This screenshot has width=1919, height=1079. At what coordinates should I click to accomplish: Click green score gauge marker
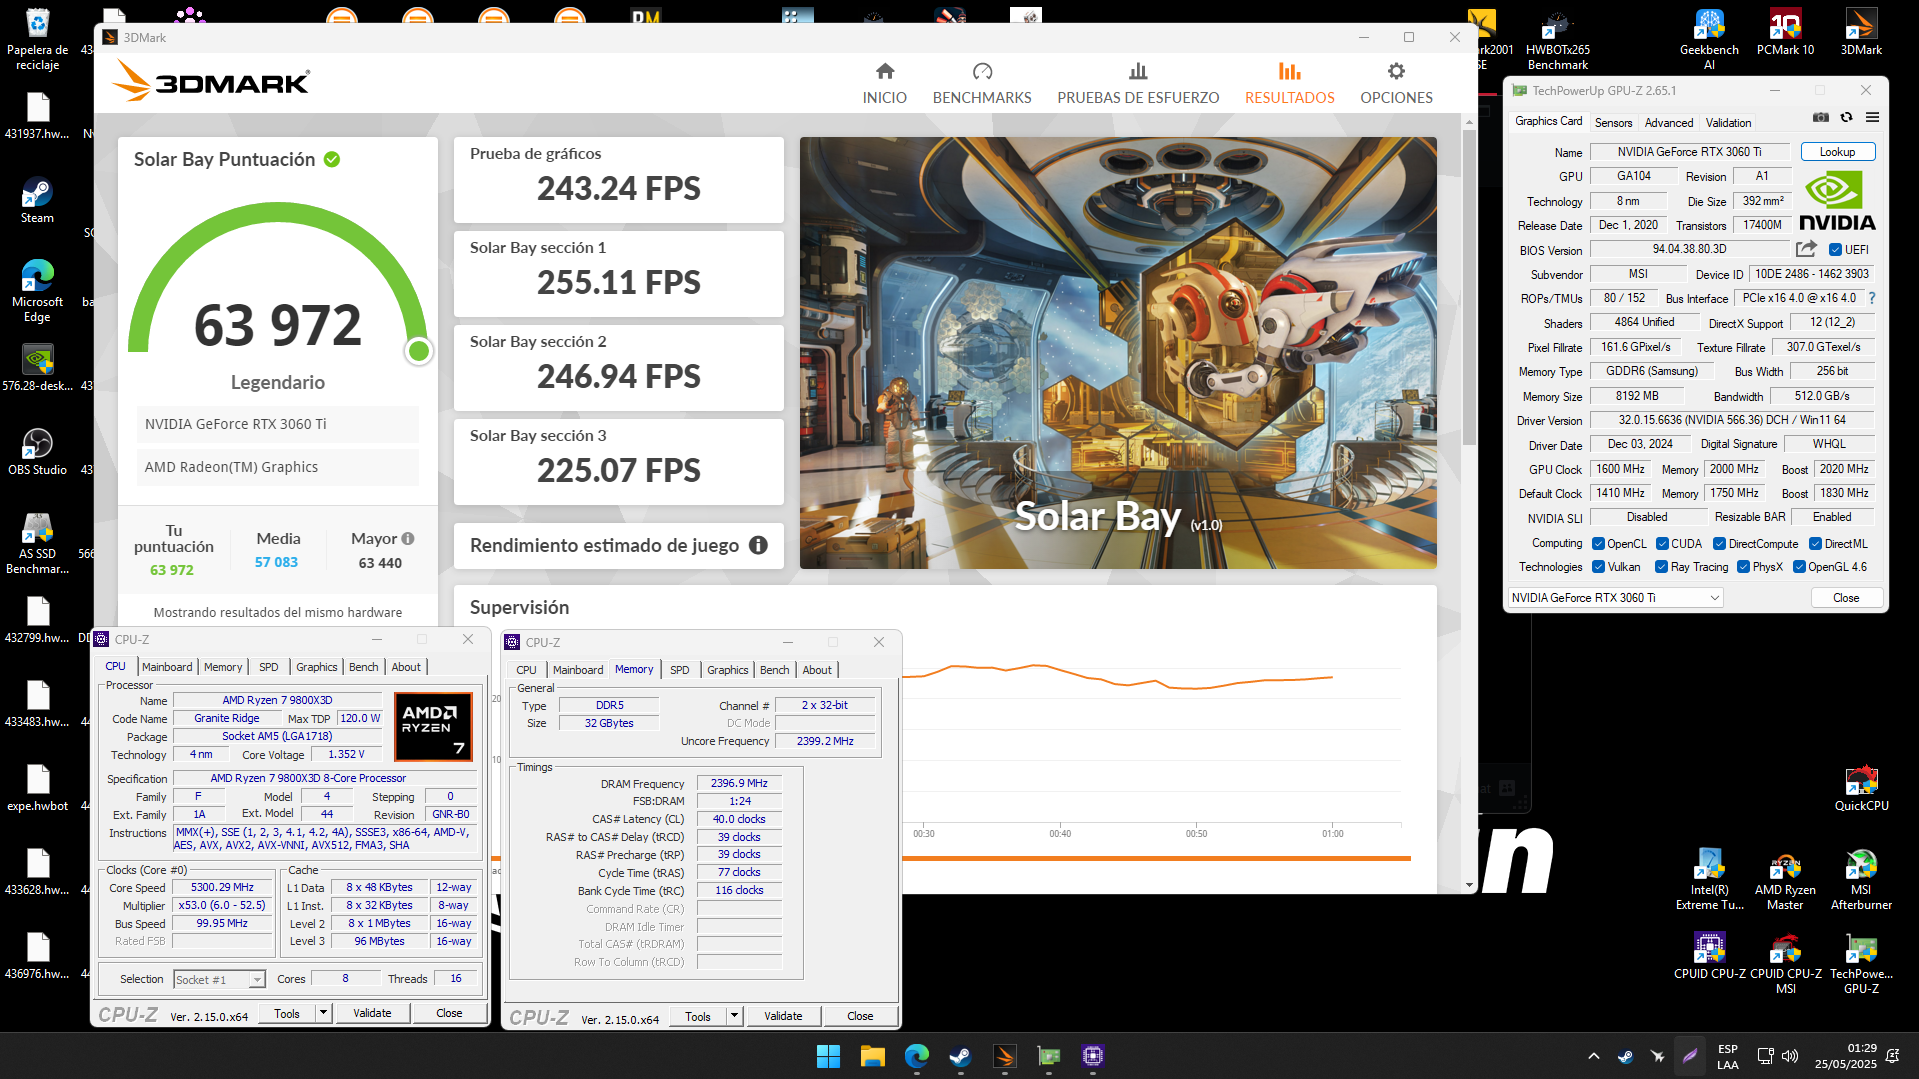coord(419,350)
